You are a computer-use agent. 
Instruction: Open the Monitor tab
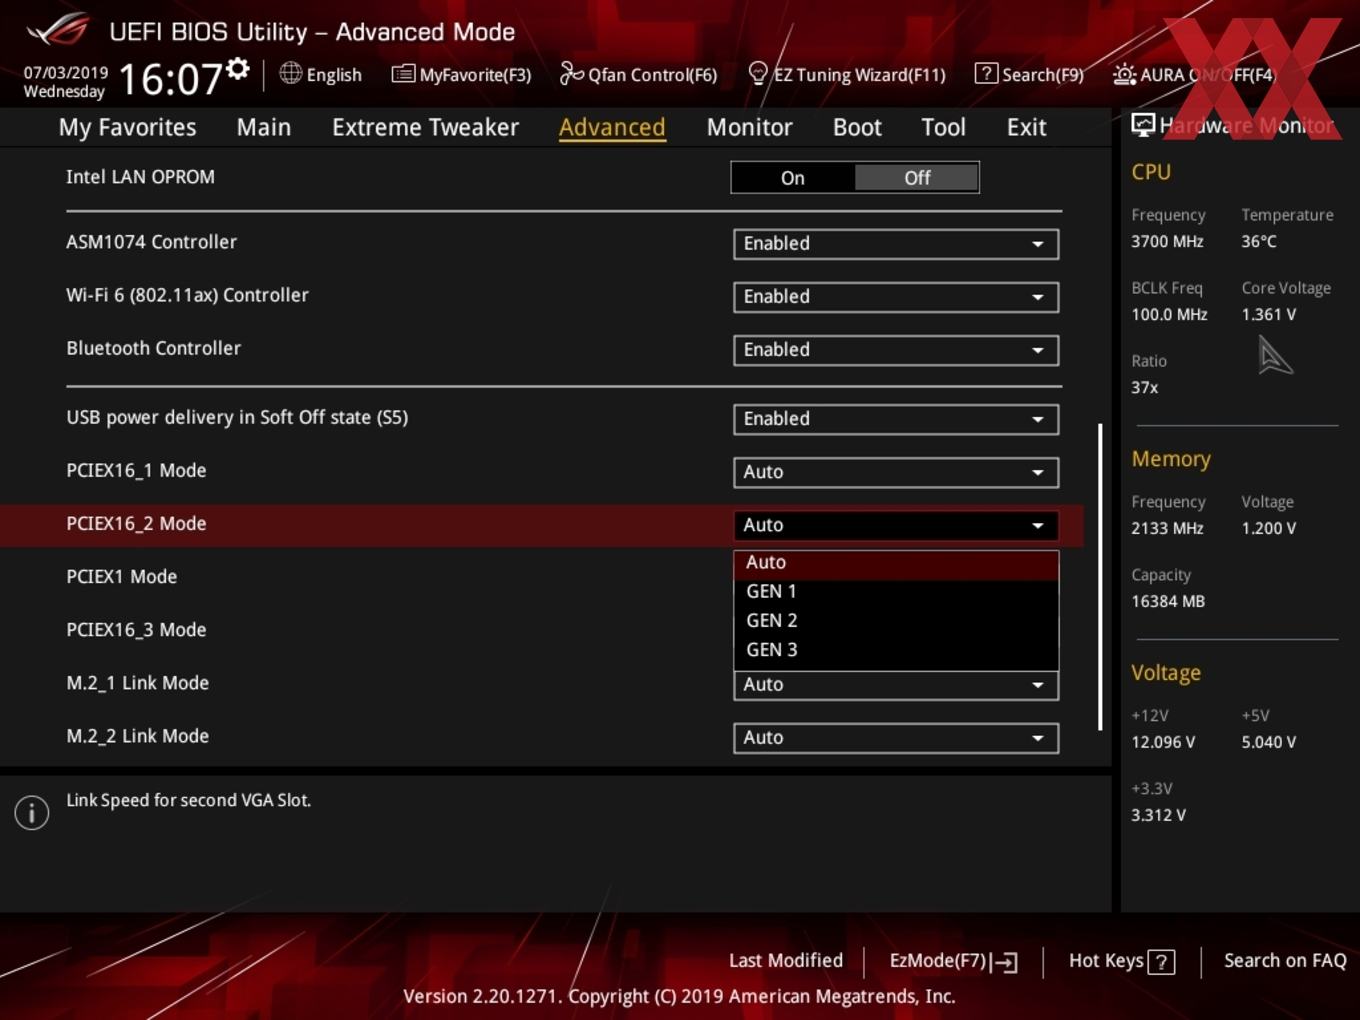tap(750, 127)
